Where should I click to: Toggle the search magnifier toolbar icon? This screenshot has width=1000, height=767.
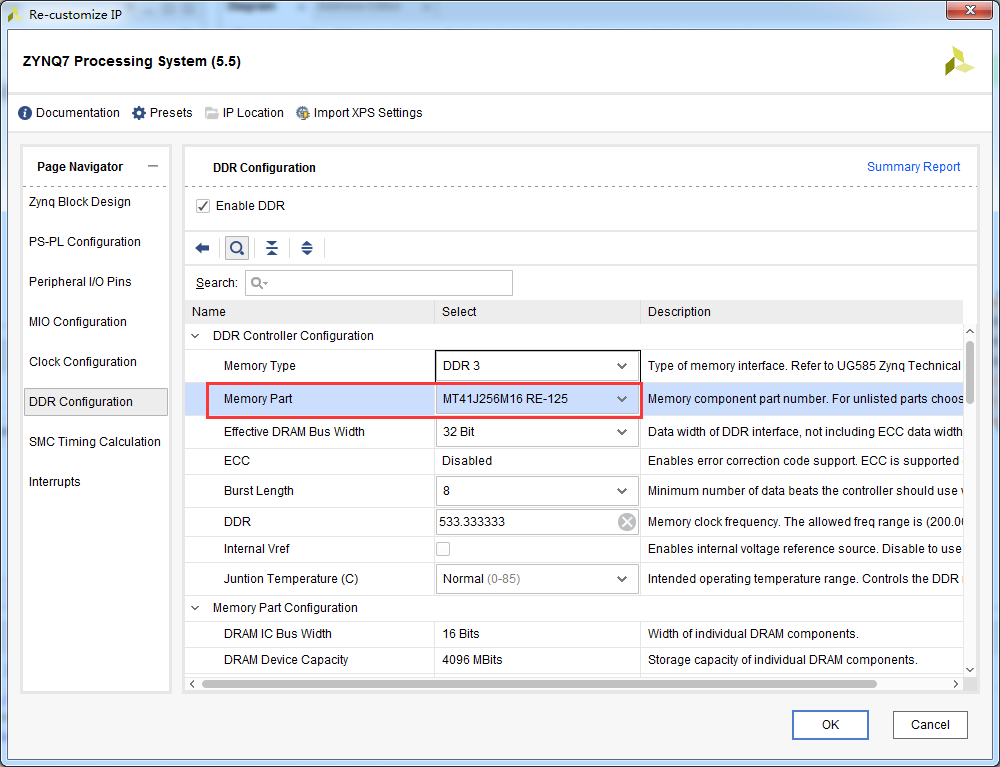tap(237, 248)
